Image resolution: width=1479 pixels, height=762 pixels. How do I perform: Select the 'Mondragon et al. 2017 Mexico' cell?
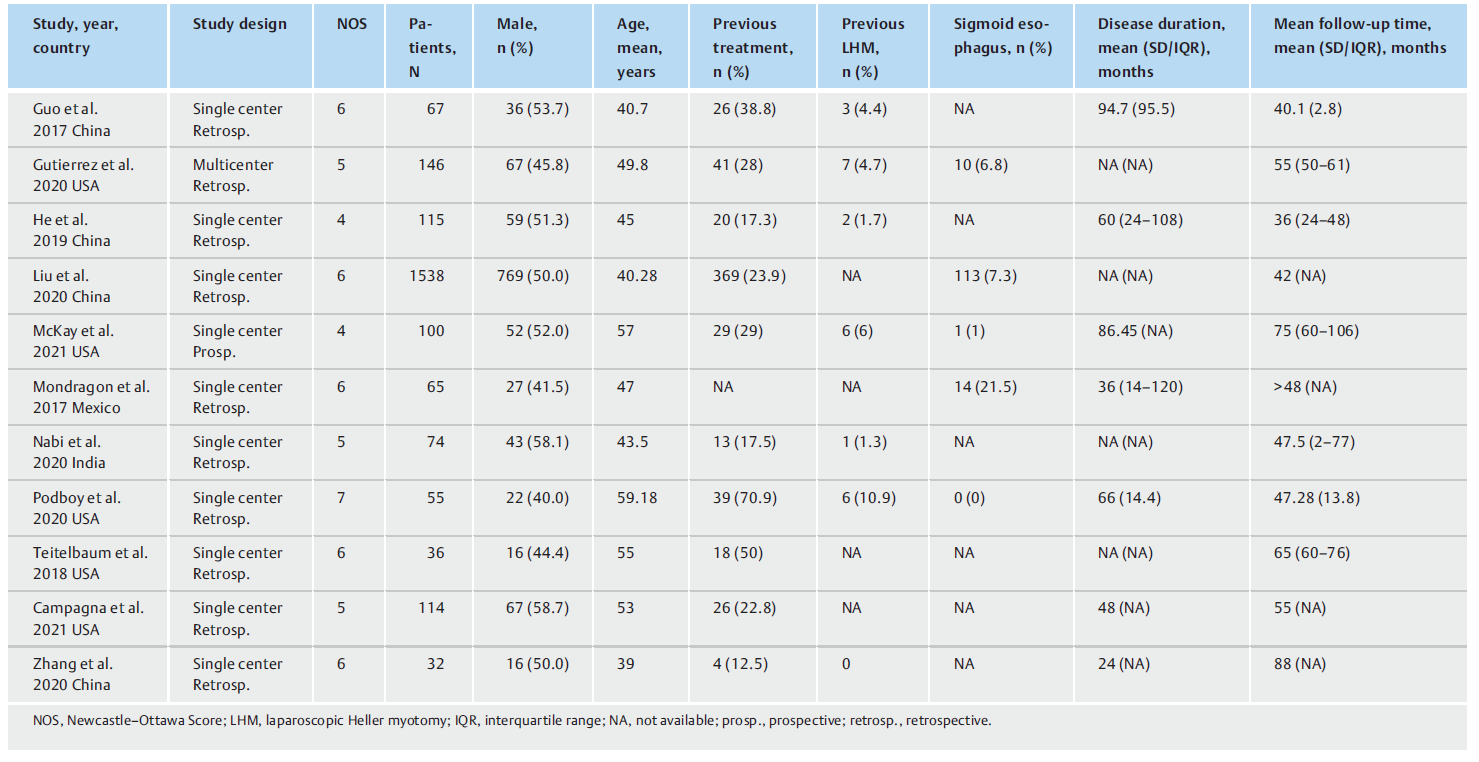pos(91,397)
